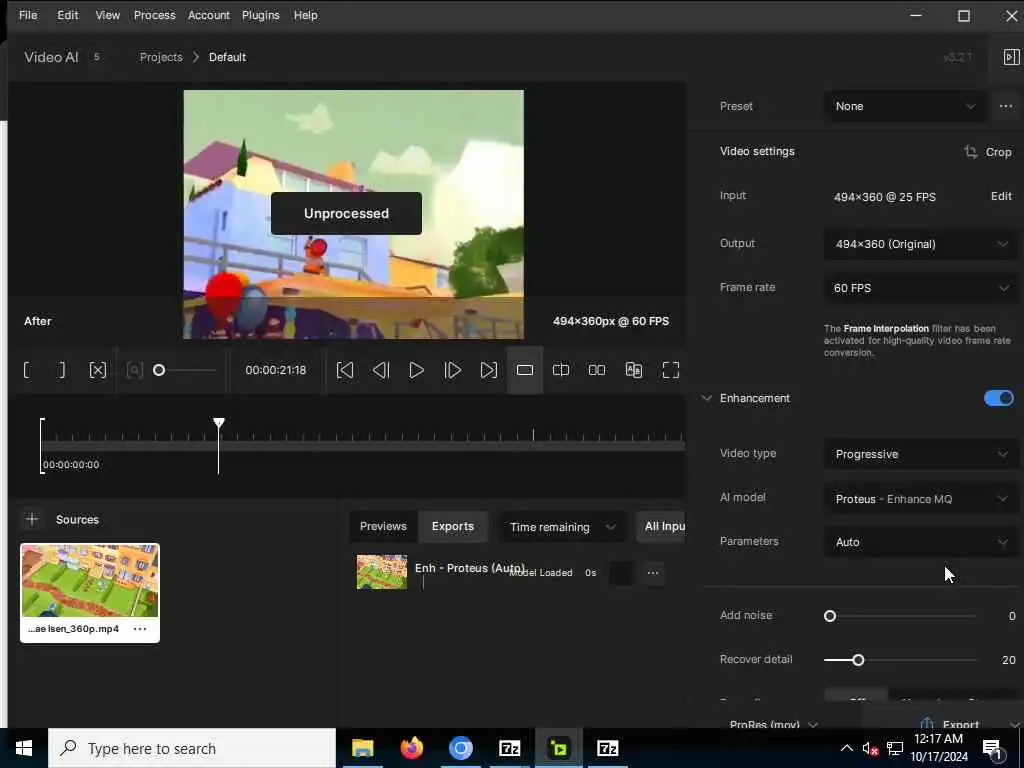Viewport: 1024px width, 768px height.
Task: Open the File menu
Action: click(28, 15)
